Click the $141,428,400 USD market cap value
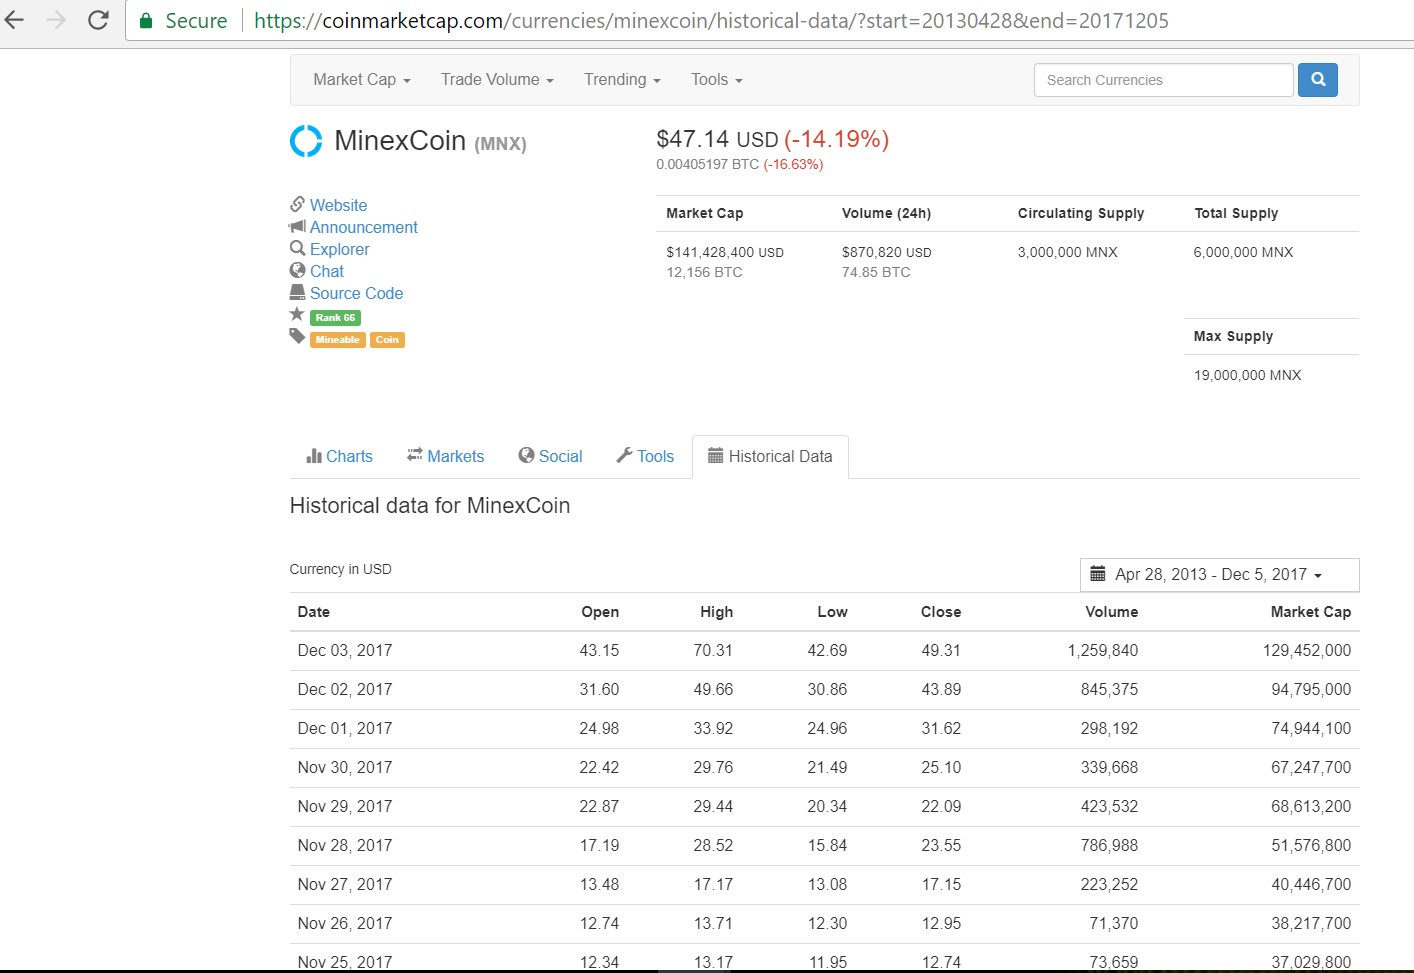This screenshot has width=1414, height=973. click(x=725, y=252)
